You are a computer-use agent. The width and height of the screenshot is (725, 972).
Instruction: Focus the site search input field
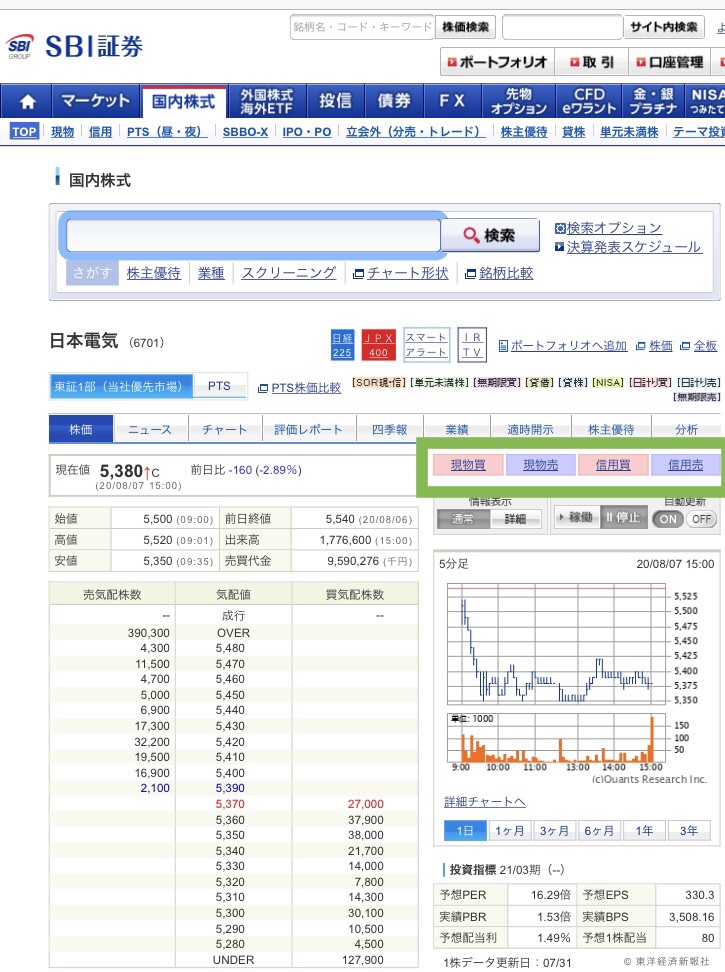(562, 27)
